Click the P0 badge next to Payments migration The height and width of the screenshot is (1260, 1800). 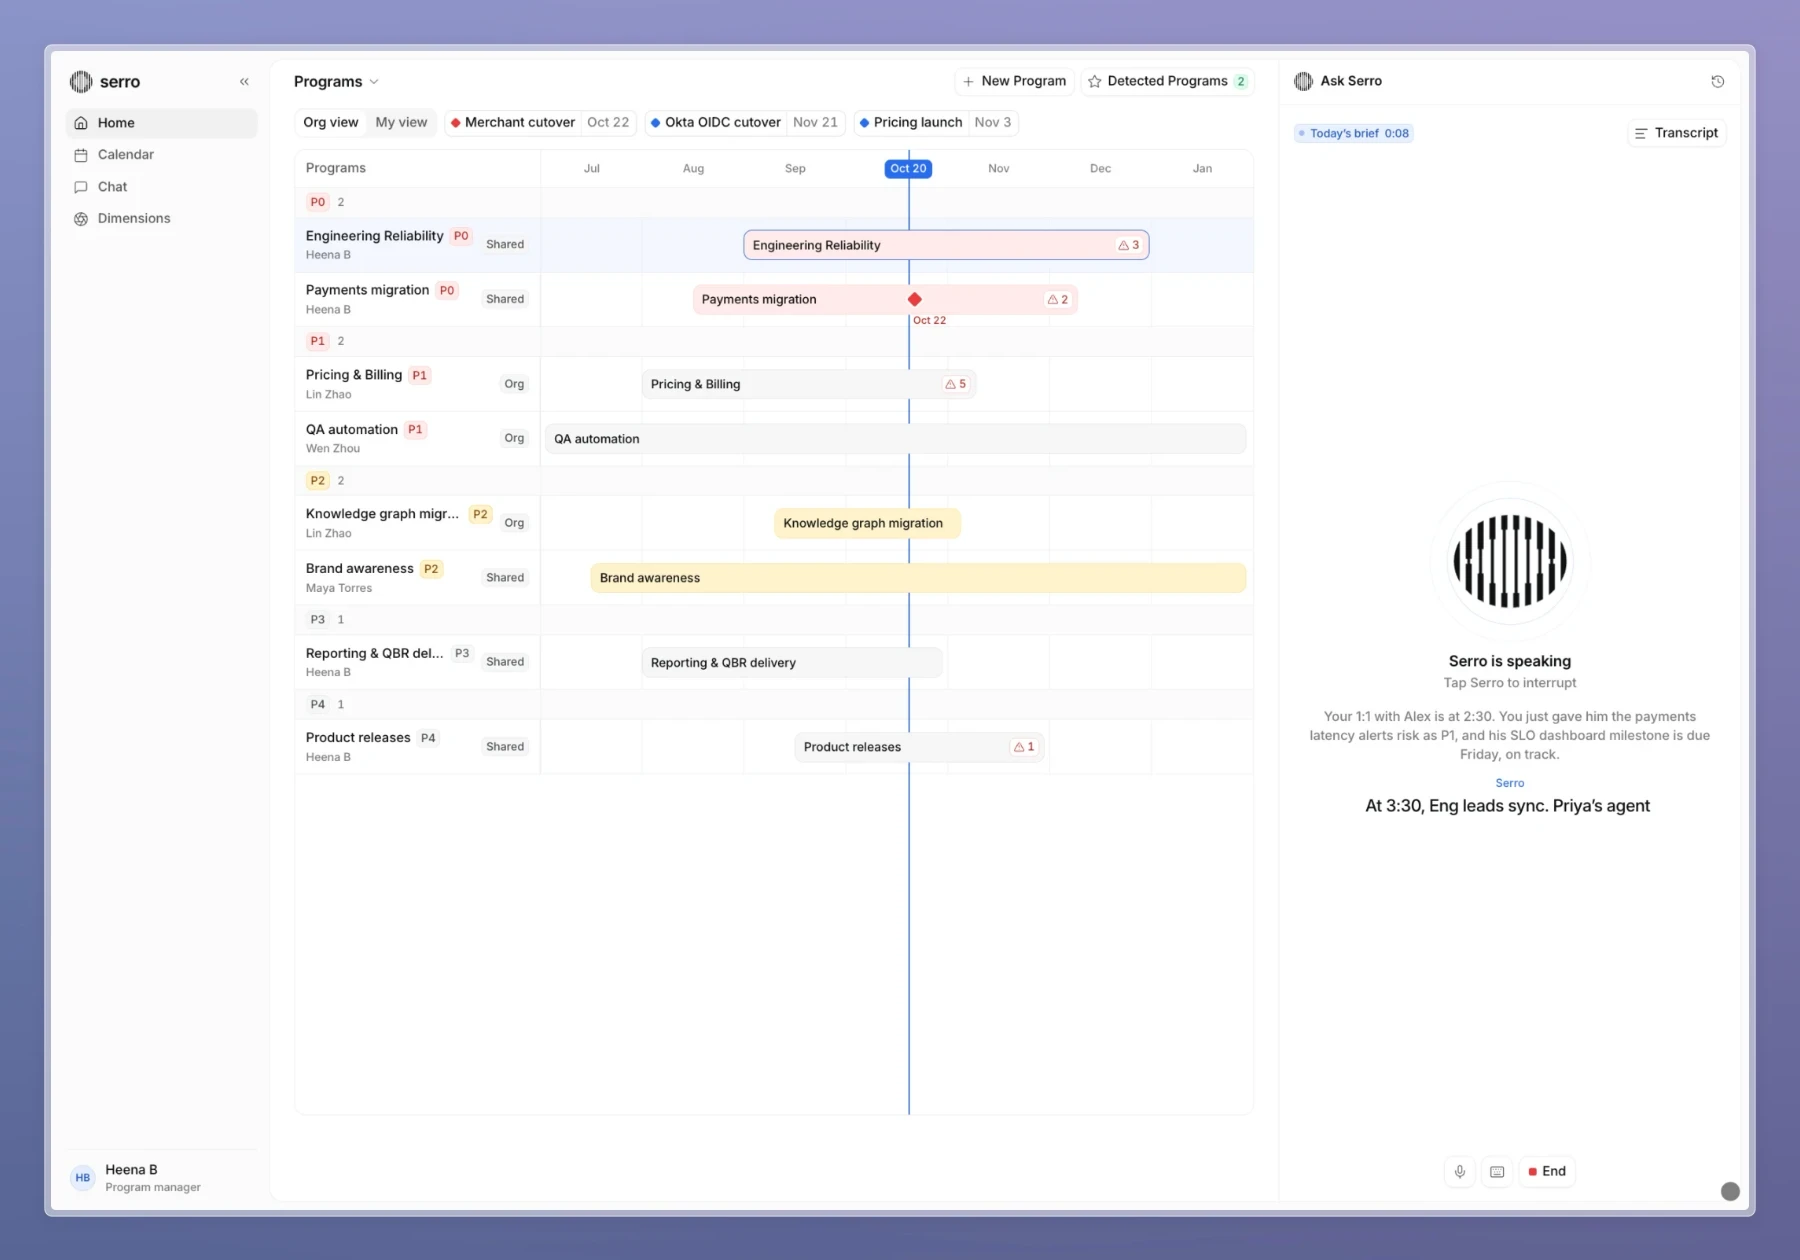click(447, 291)
